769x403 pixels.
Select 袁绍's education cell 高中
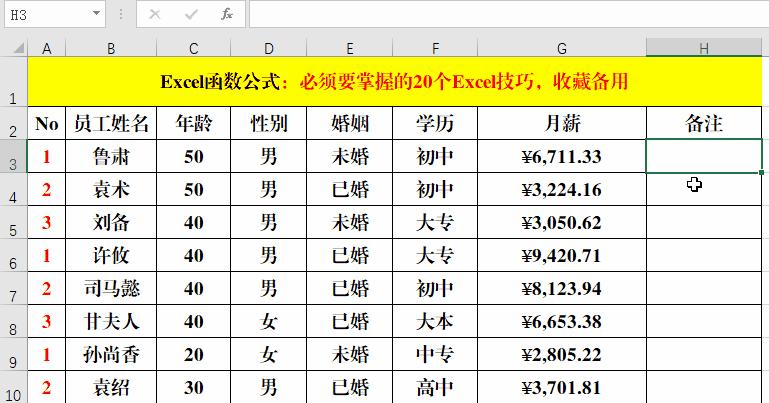pos(435,387)
